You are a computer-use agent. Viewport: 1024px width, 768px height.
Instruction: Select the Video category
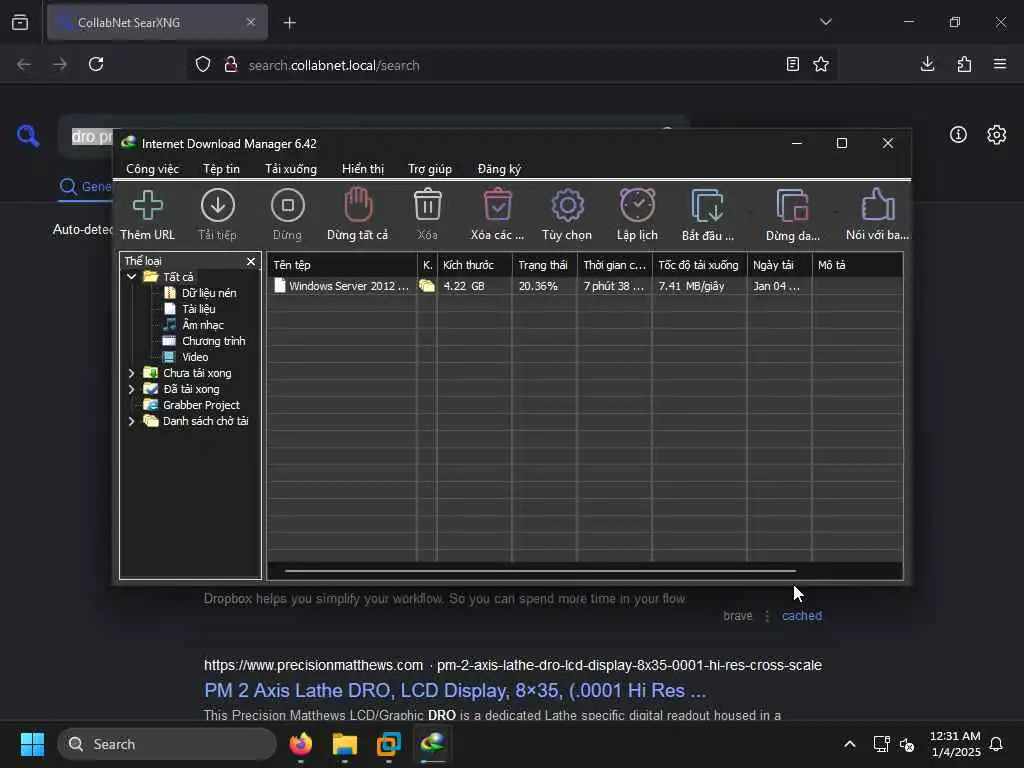pyautogui.click(x=195, y=357)
